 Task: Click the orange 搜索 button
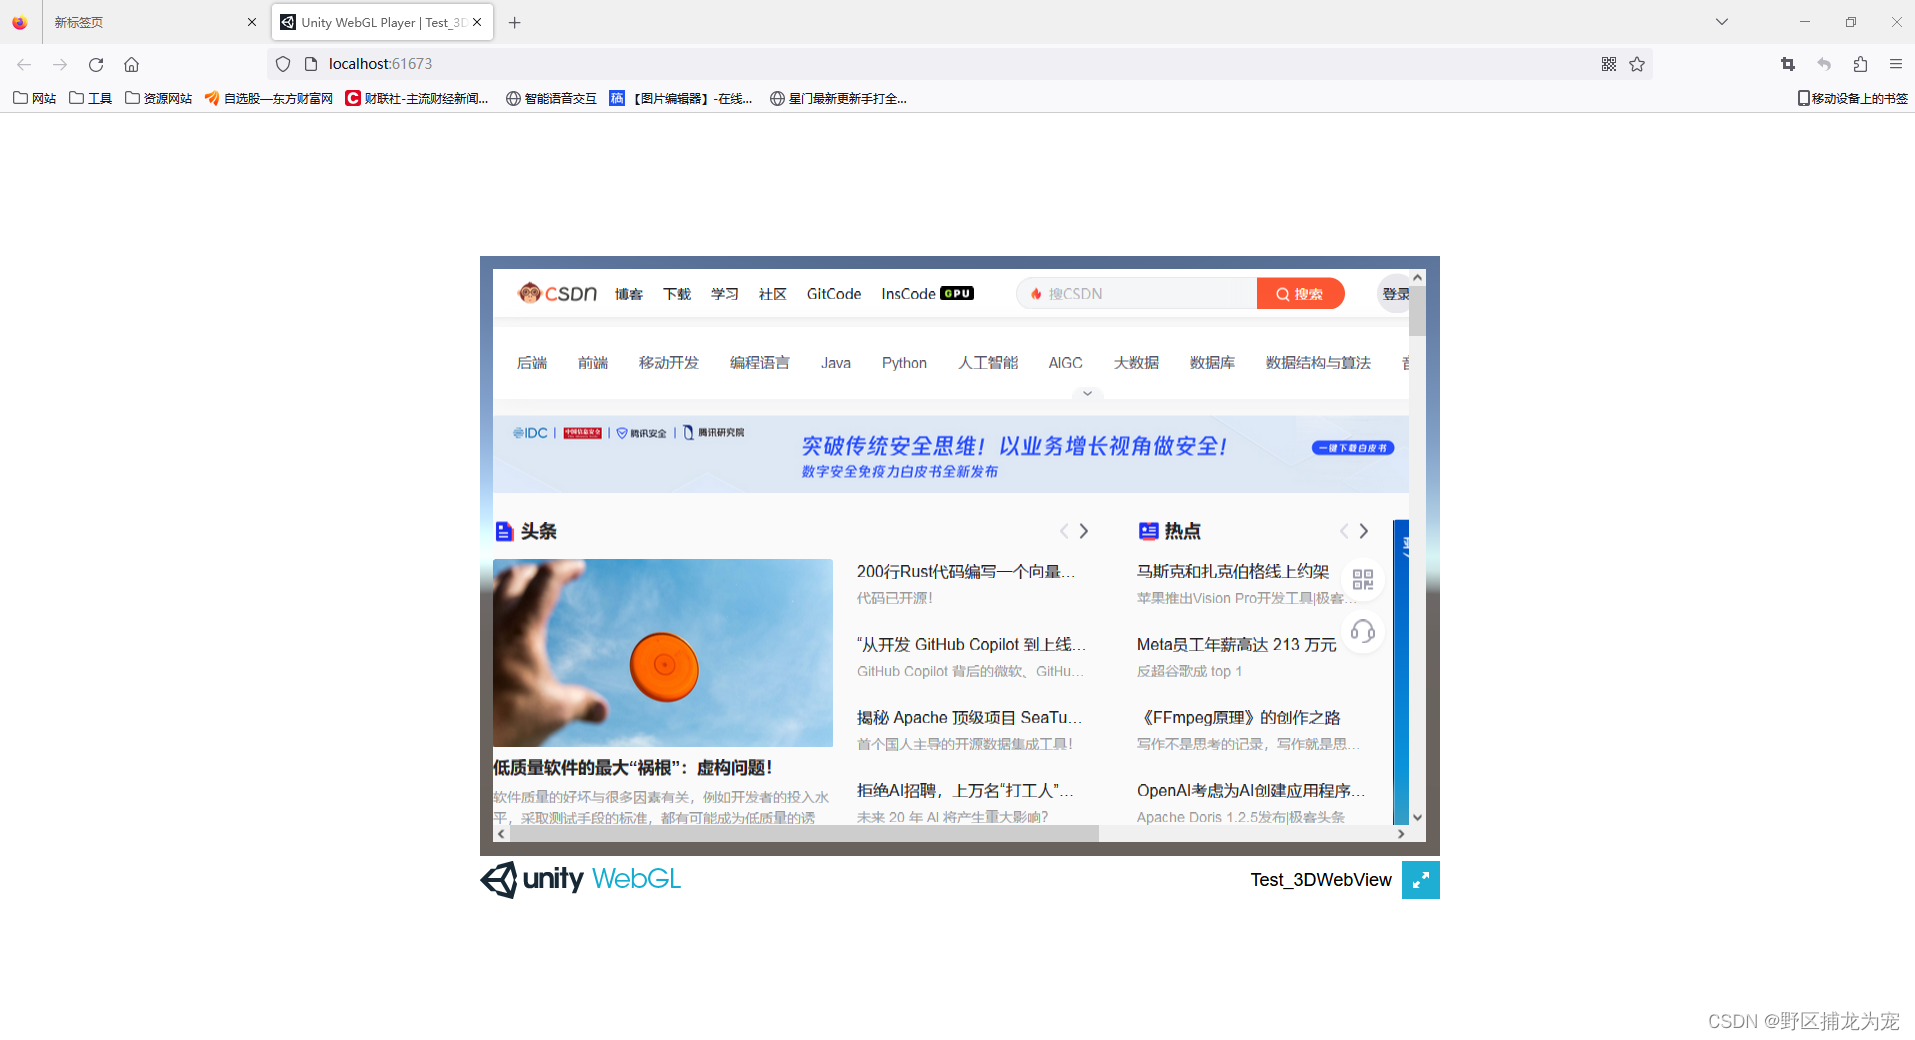pyautogui.click(x=1300, y=293)
